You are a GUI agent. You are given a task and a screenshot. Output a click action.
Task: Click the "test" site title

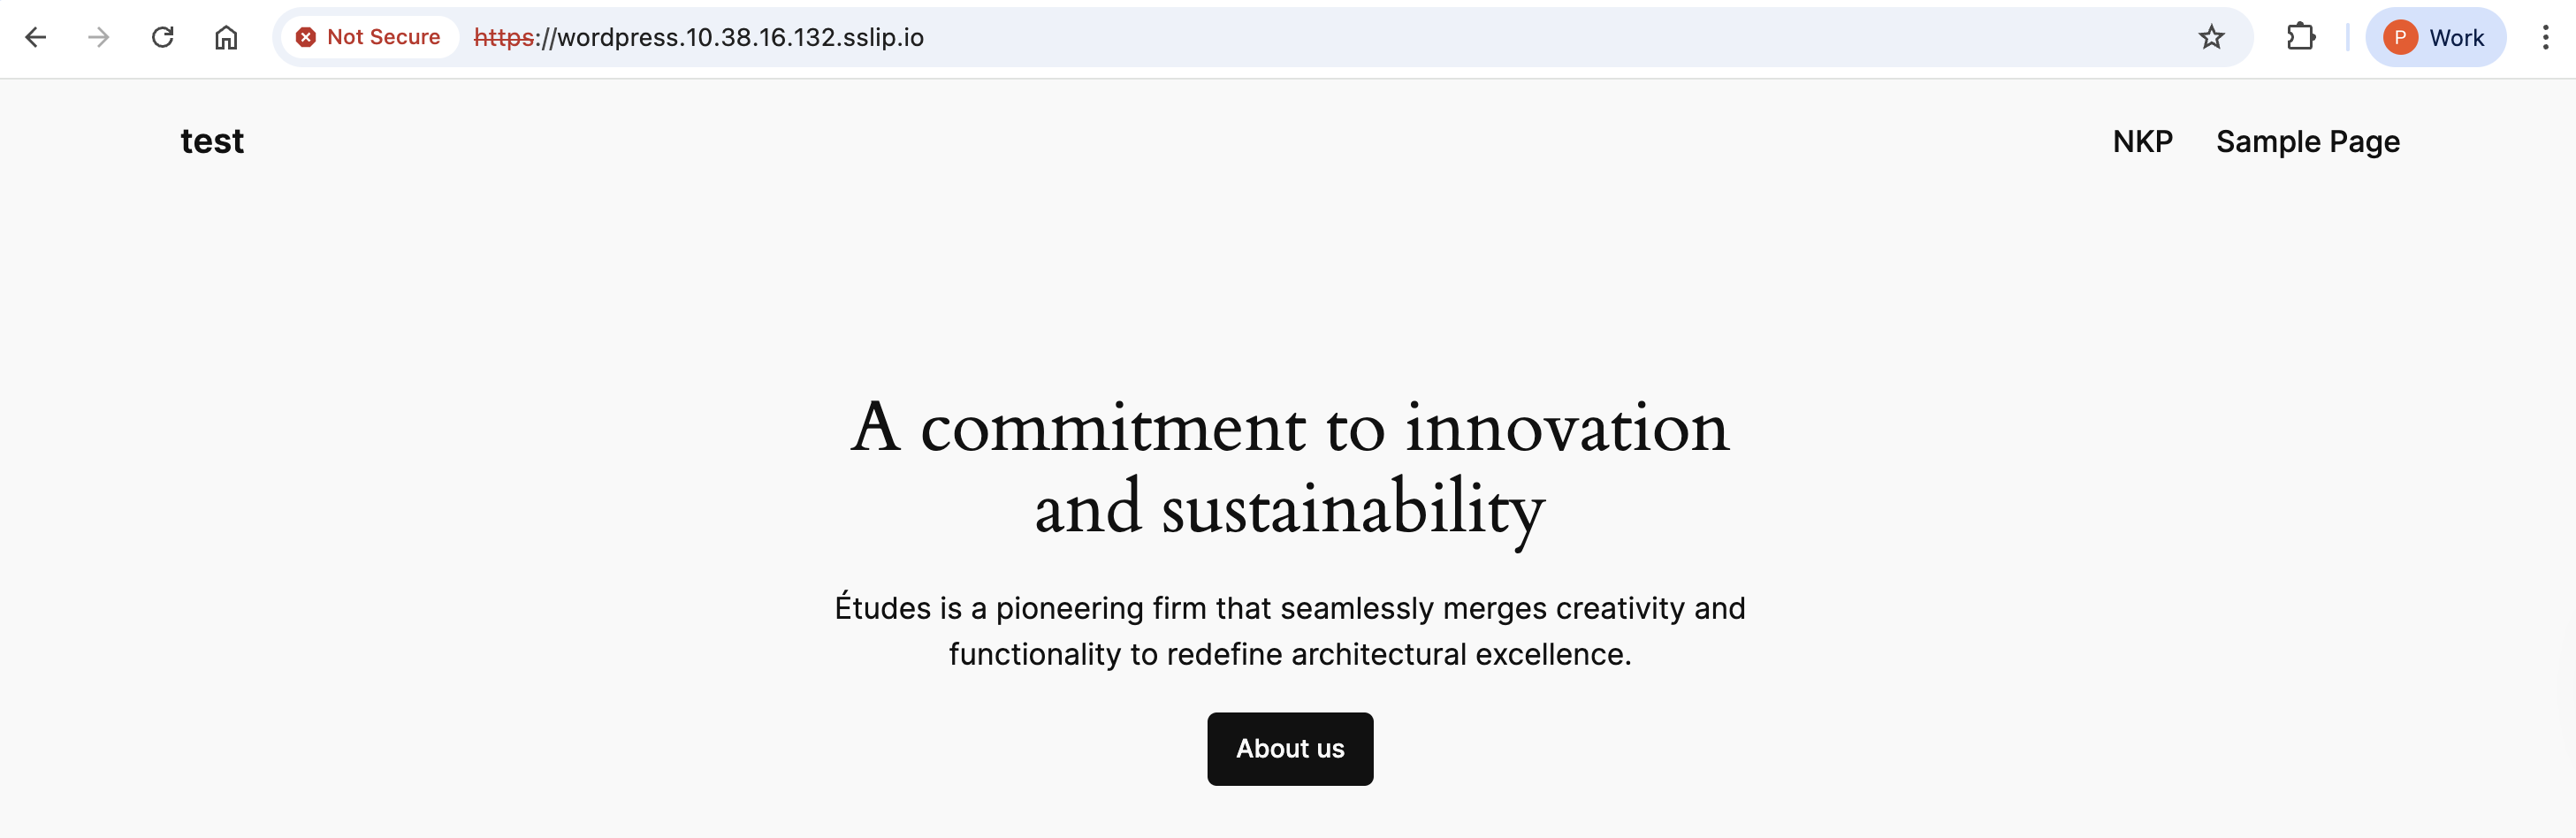pos(212,142)
